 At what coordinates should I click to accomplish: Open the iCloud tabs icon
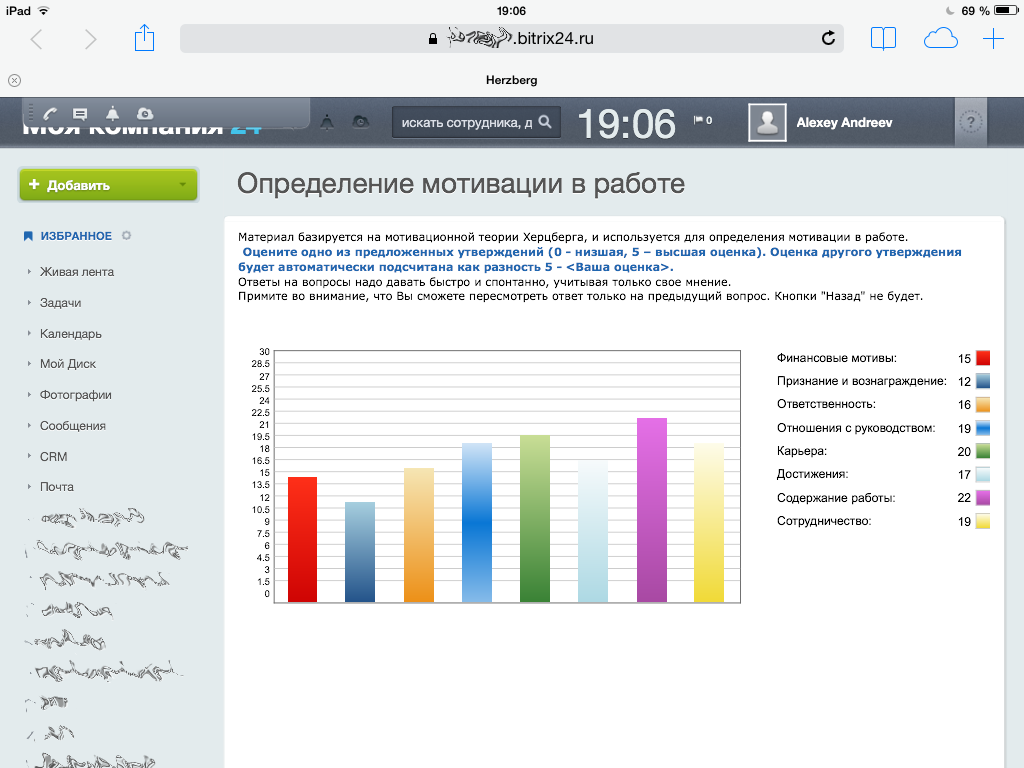coord(940,39)
